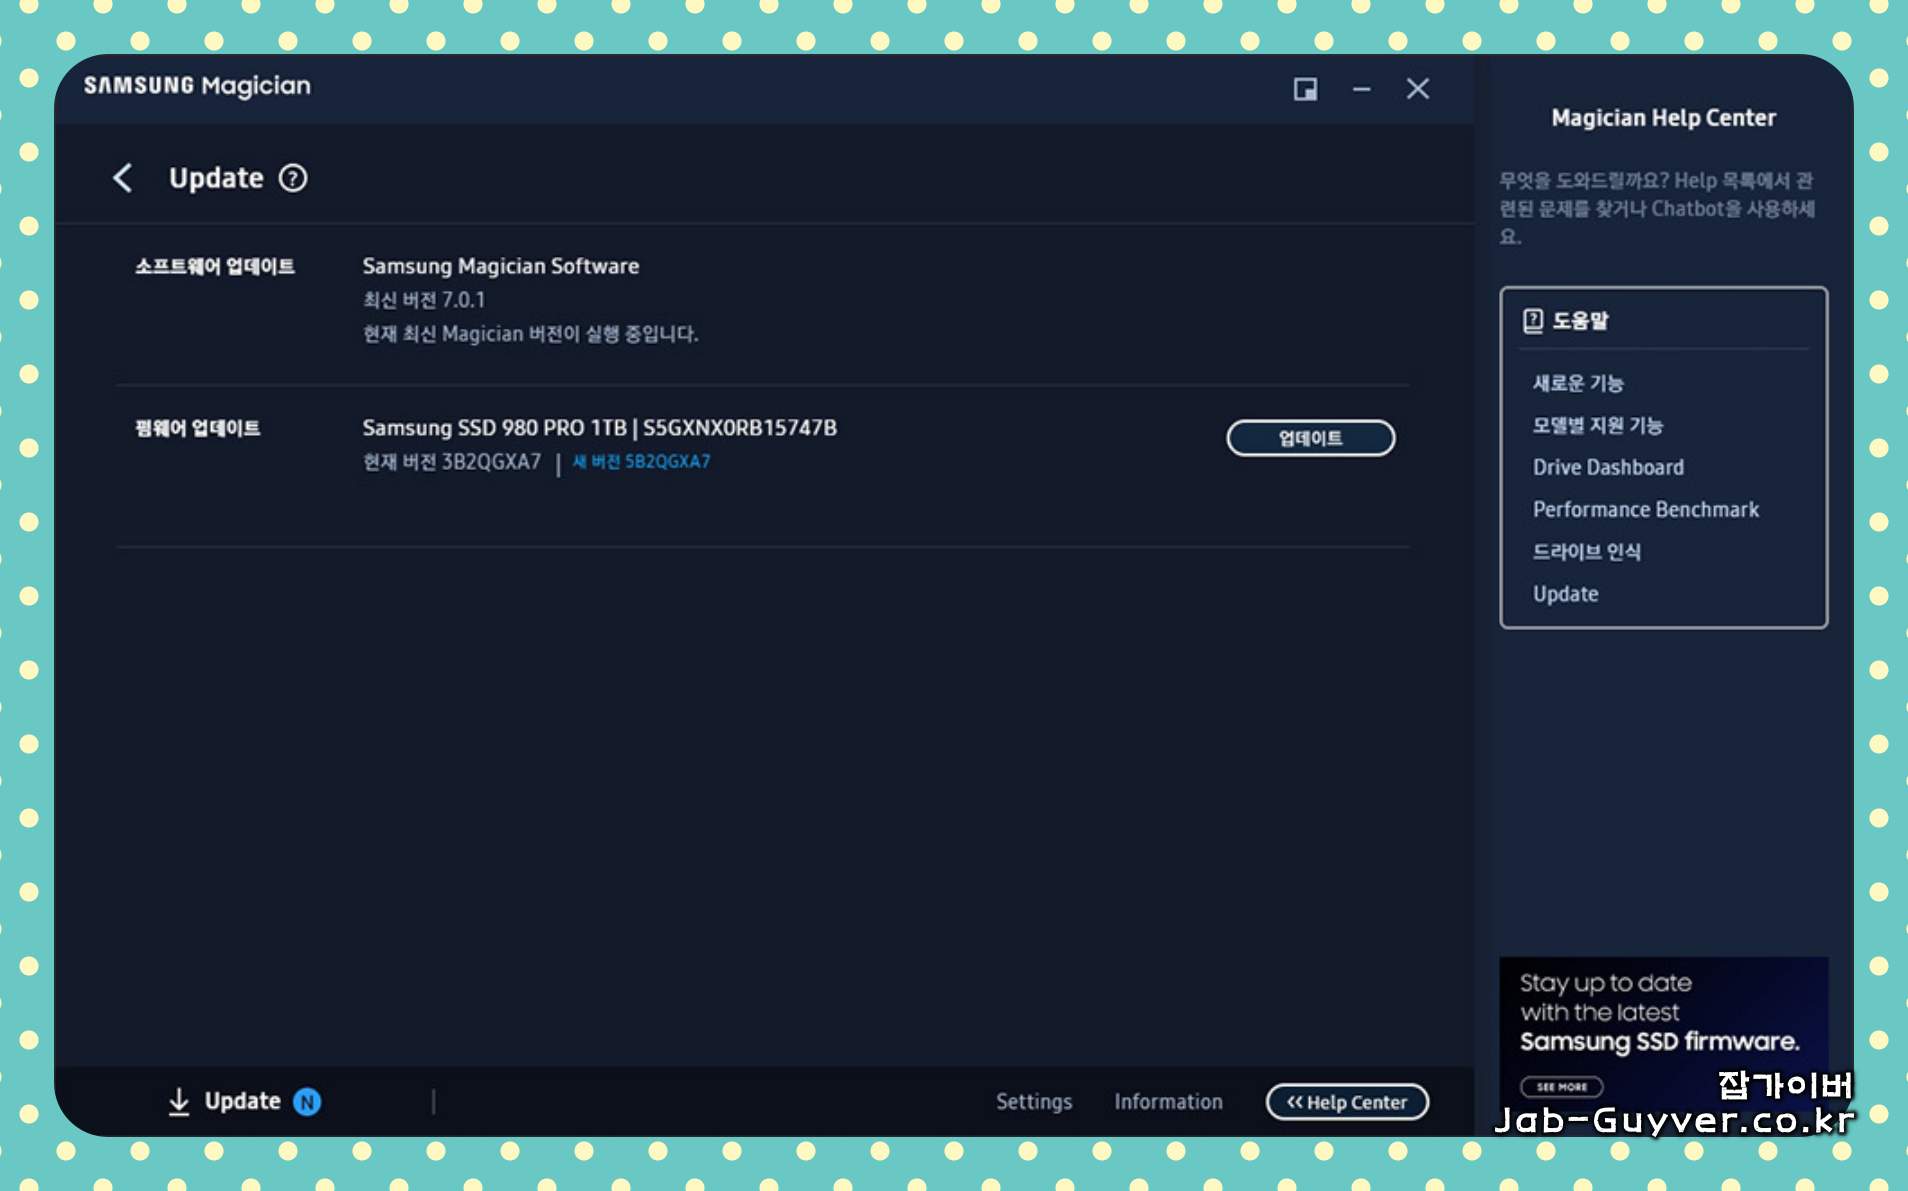Open Settings in the bottom bar

point(1034,1101)
